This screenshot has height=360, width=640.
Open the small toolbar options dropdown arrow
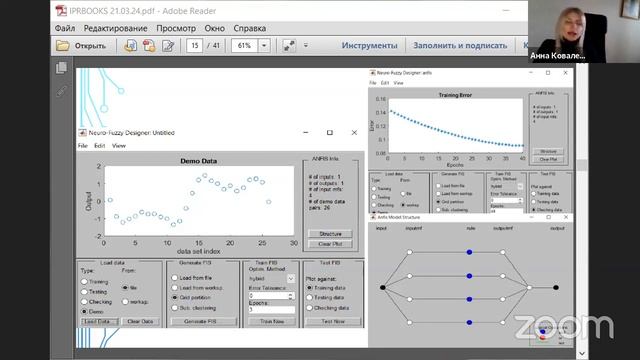coord(306,45)
